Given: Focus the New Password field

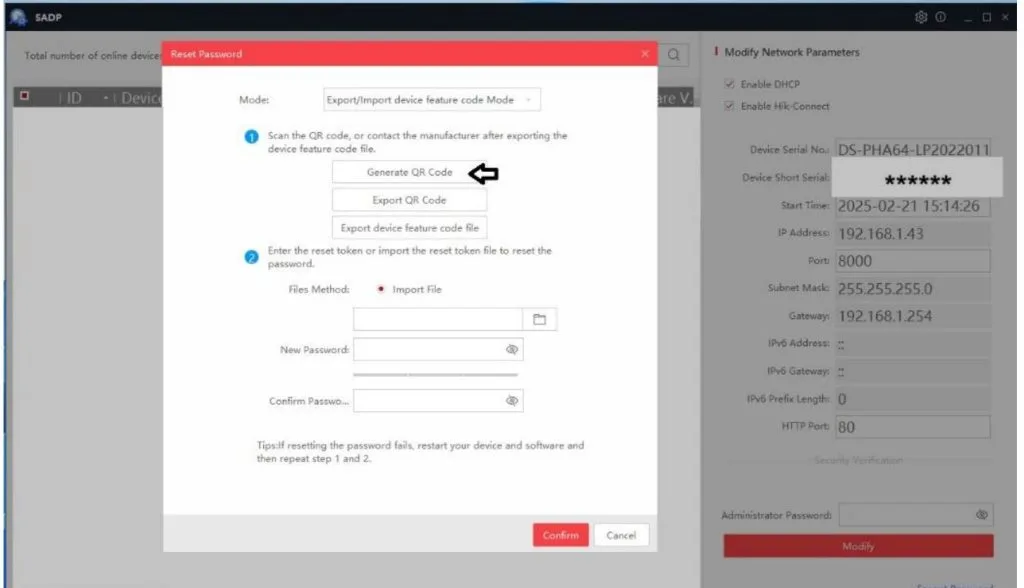Looking at the screenshot, I should pos(438,350).
